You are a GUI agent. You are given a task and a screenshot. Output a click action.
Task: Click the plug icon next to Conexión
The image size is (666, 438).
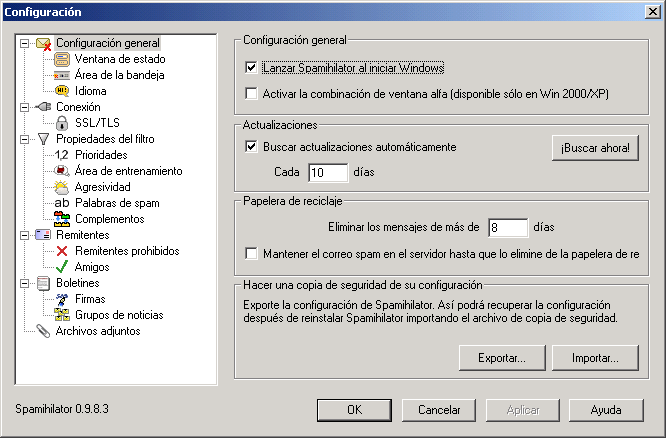click(43, 107)
